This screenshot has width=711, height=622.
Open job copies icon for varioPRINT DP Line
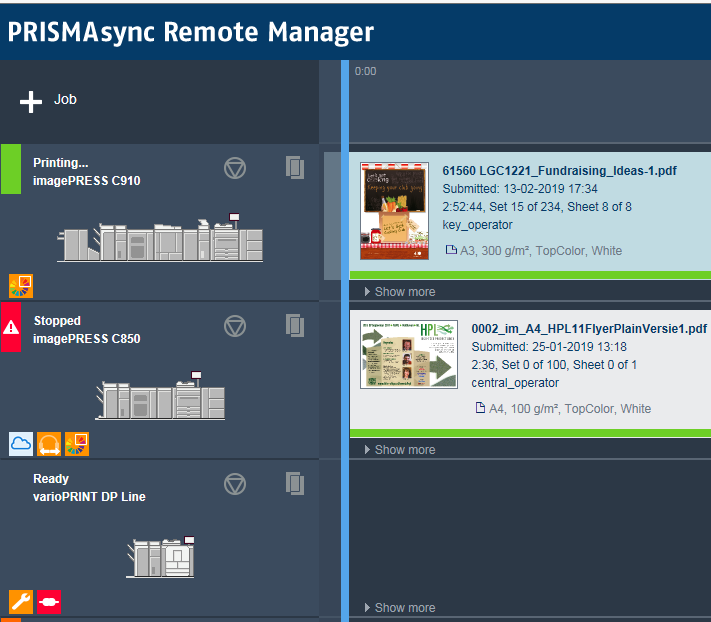295,484
